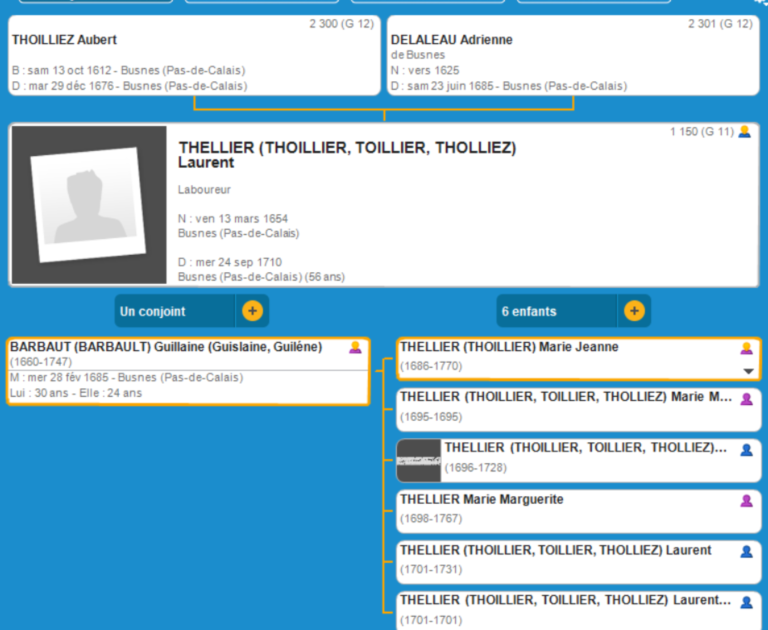Click Laurent's placeholder profile photo
The height and width of the screenshot is (630, 768).
tap(89, 205)
